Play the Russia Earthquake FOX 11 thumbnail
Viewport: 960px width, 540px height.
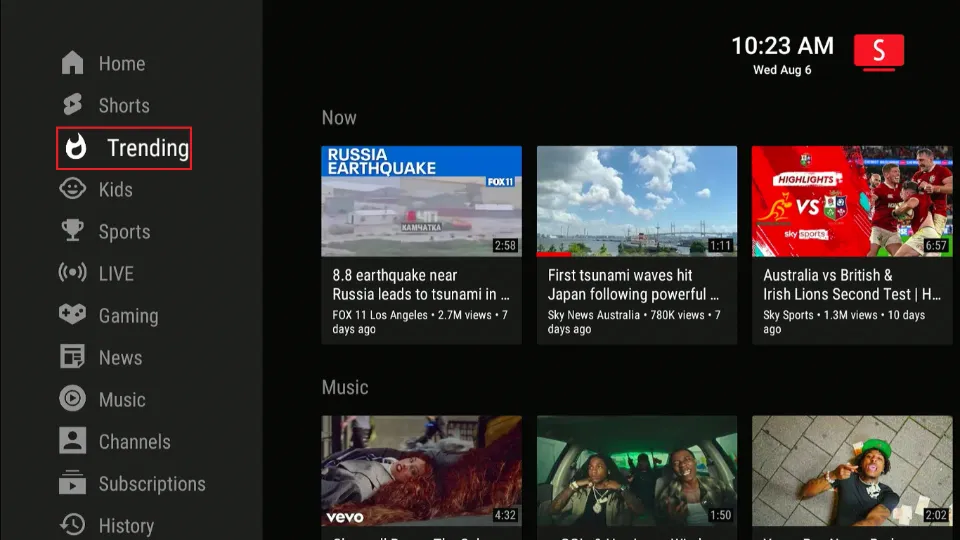(x=421, y=201)
